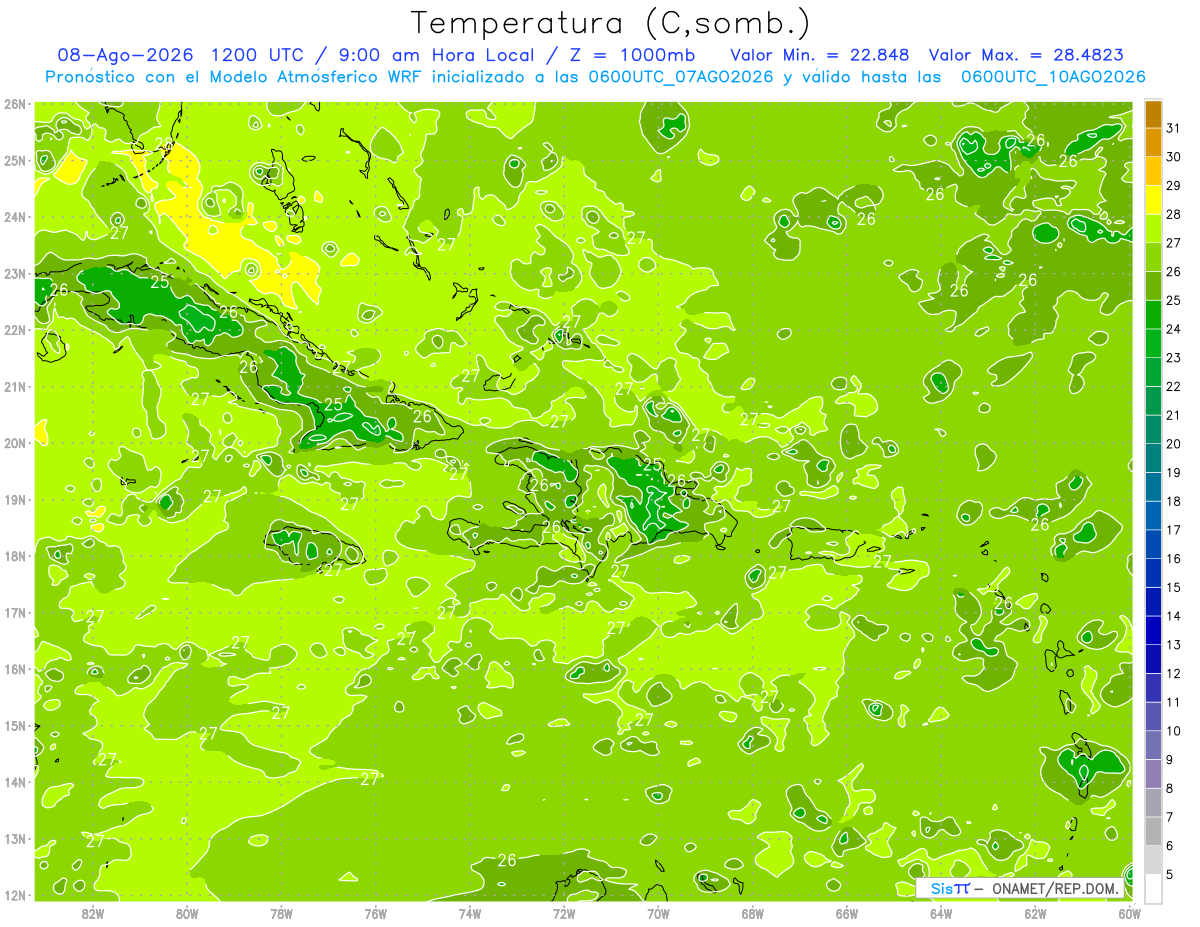Screen dimensions: 1200x927
Task: Click the 'Sis' logo text in credit box
Action: pos(941,889)
